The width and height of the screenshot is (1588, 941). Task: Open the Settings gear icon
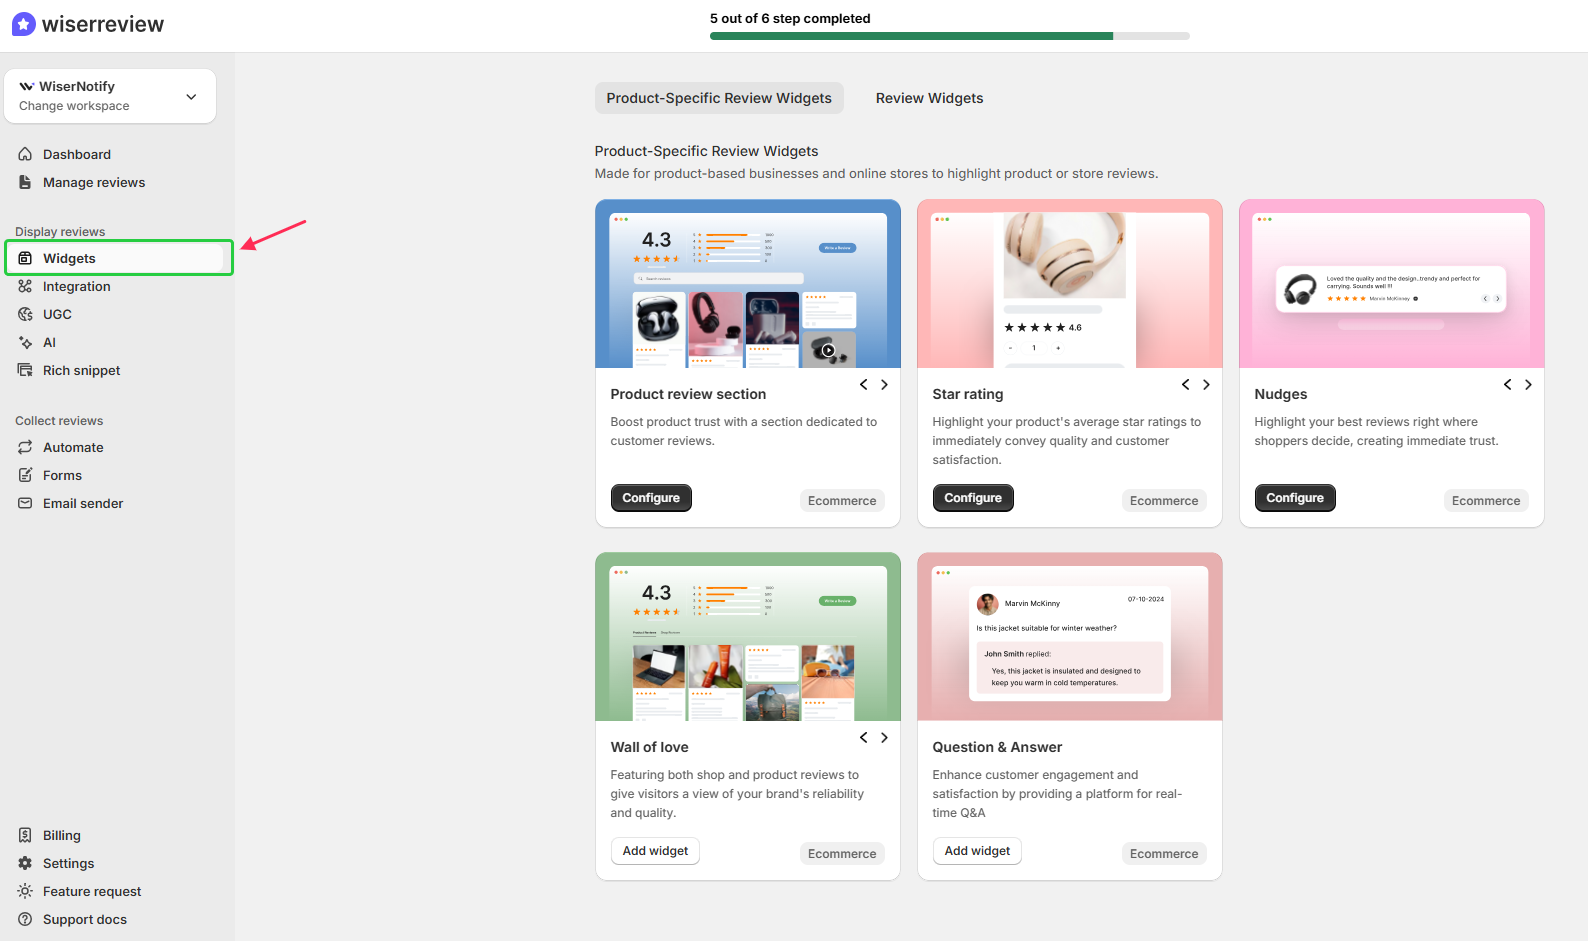click(25, 863)
